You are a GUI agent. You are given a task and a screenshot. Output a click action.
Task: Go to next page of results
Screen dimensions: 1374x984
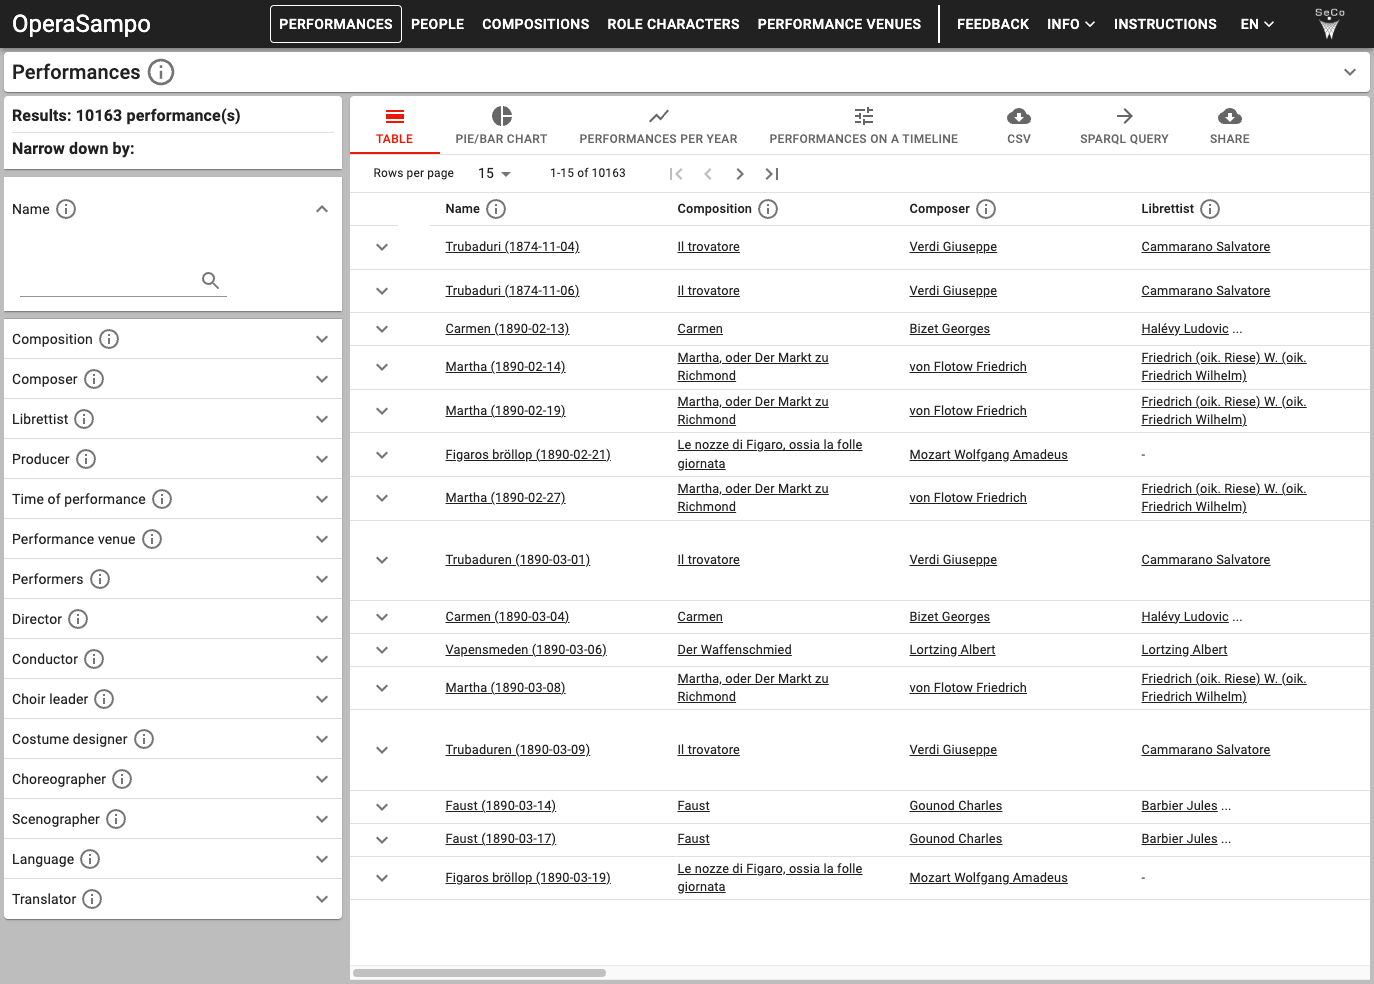click(740, 174)
